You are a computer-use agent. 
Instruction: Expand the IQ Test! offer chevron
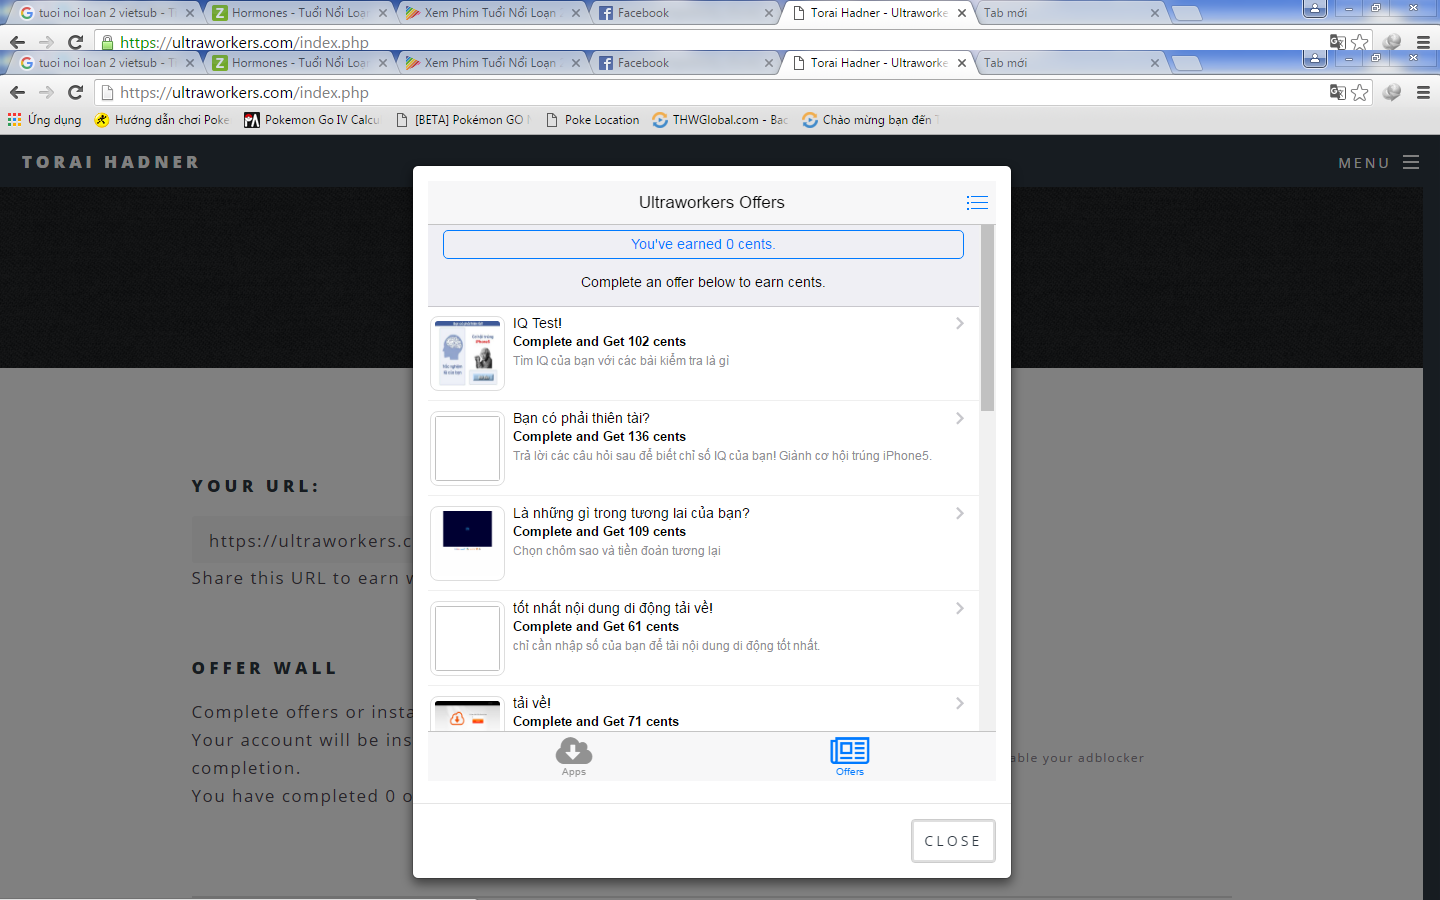point(959,323)
